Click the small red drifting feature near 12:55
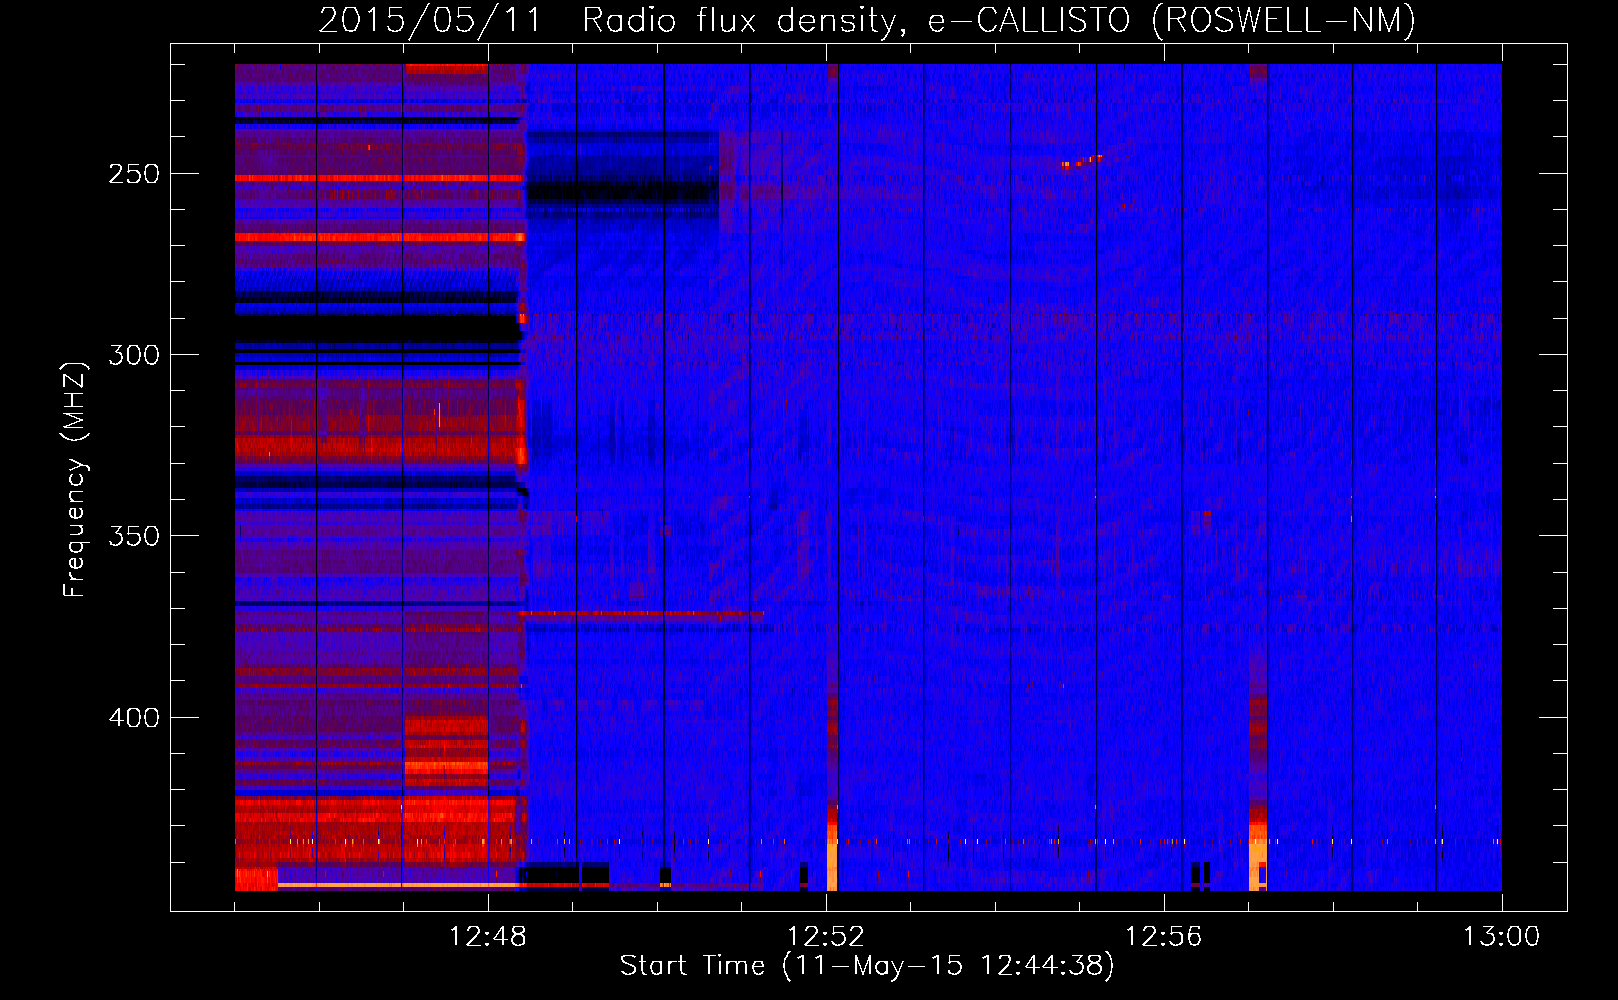 tap(1082, 161)
